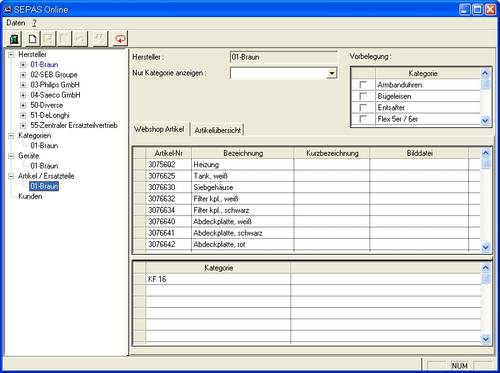
Task: Select the Kunden tree item
Action: point(30,196)
